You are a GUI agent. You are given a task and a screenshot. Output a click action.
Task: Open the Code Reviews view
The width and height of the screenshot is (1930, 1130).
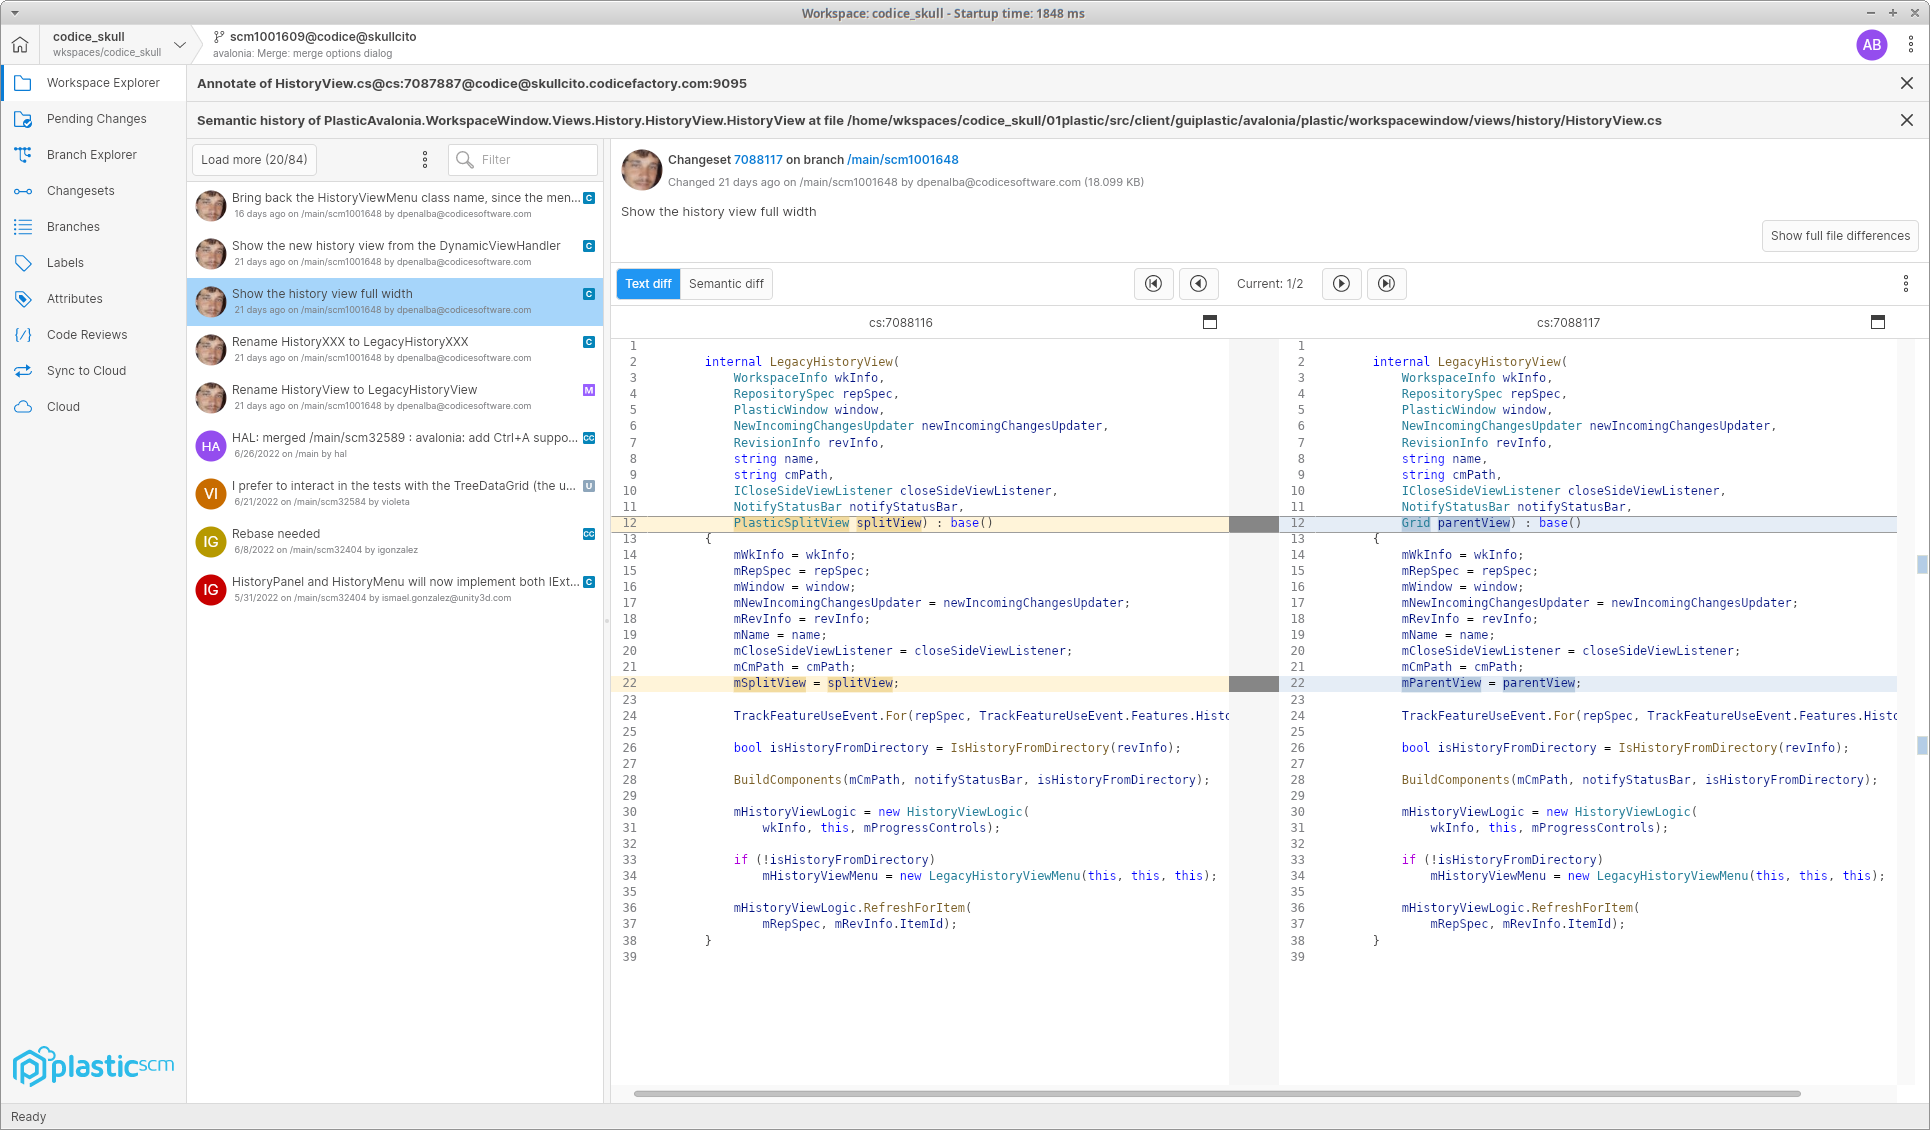(x=87, y=334)
